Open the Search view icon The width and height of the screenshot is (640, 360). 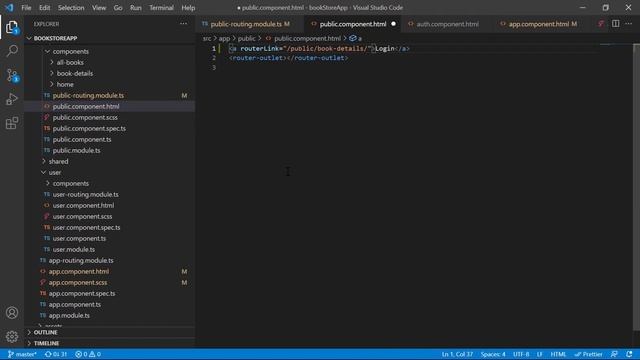12,51
